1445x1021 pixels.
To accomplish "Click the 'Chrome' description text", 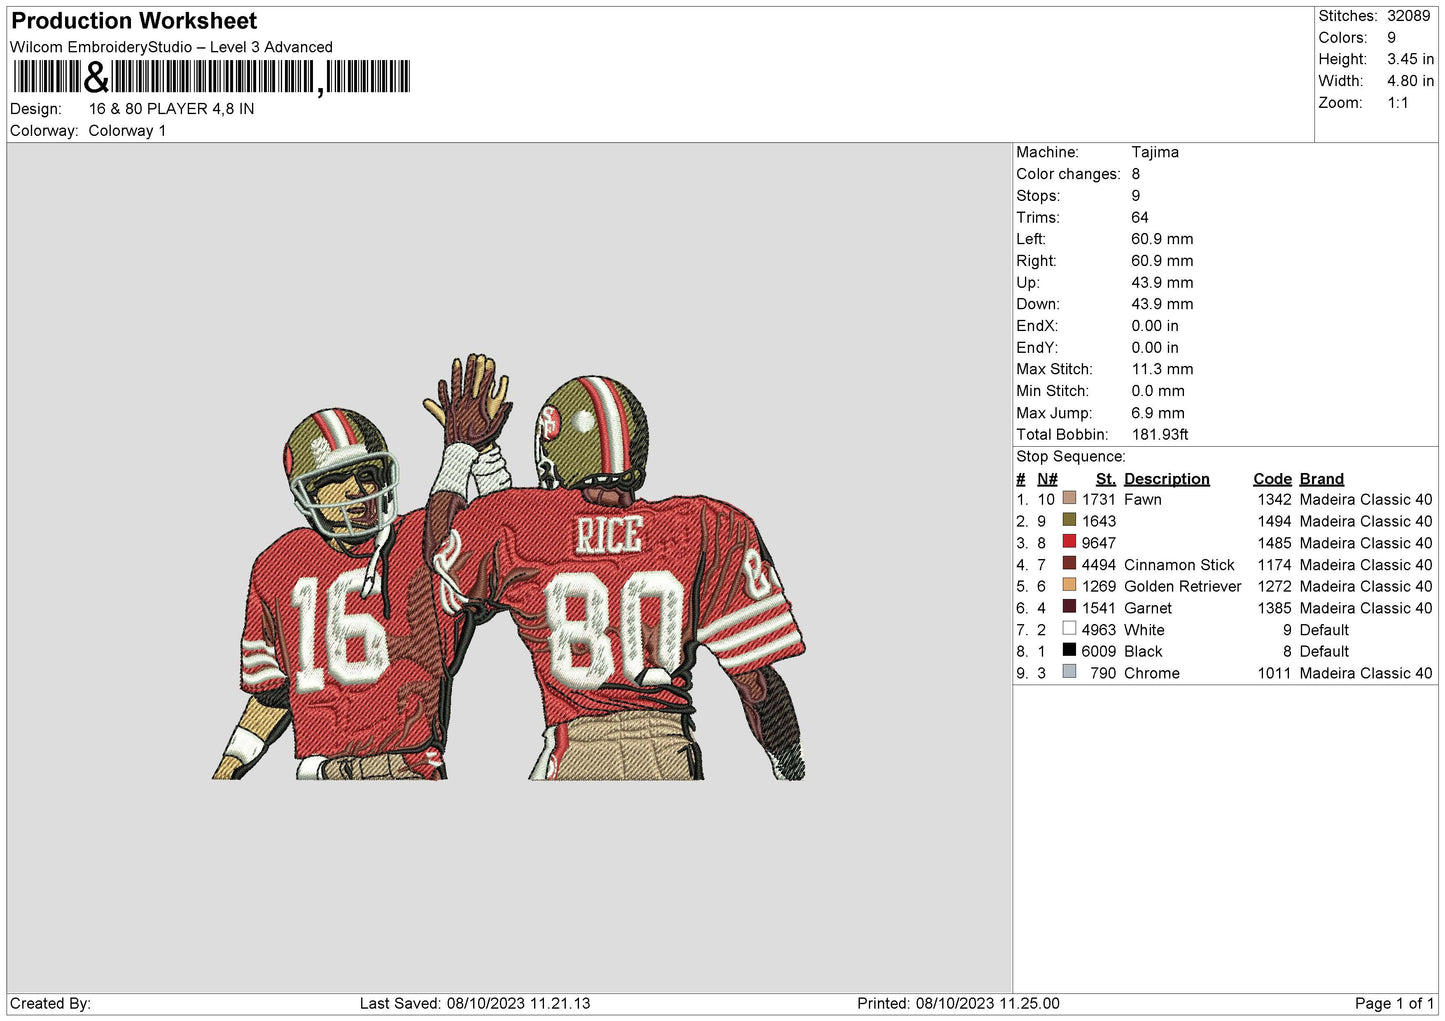I will click(x=1152, y=673).
